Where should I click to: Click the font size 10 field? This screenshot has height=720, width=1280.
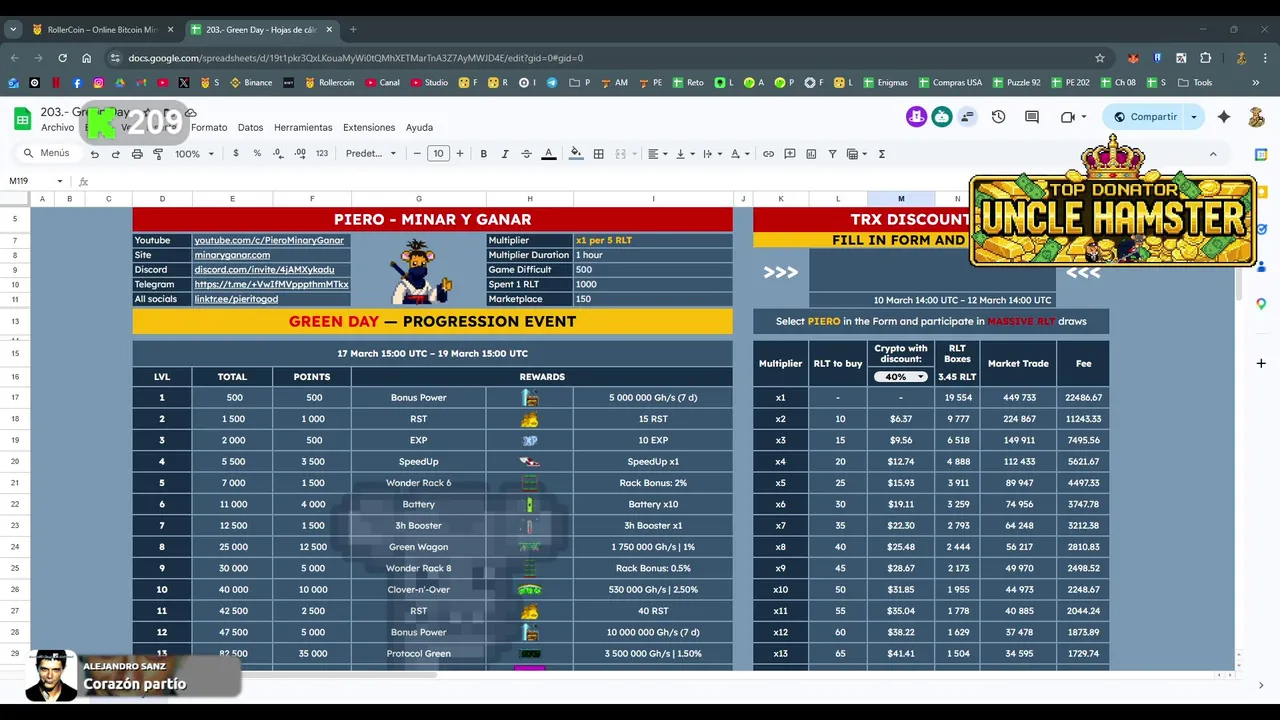tap(438, 154)
